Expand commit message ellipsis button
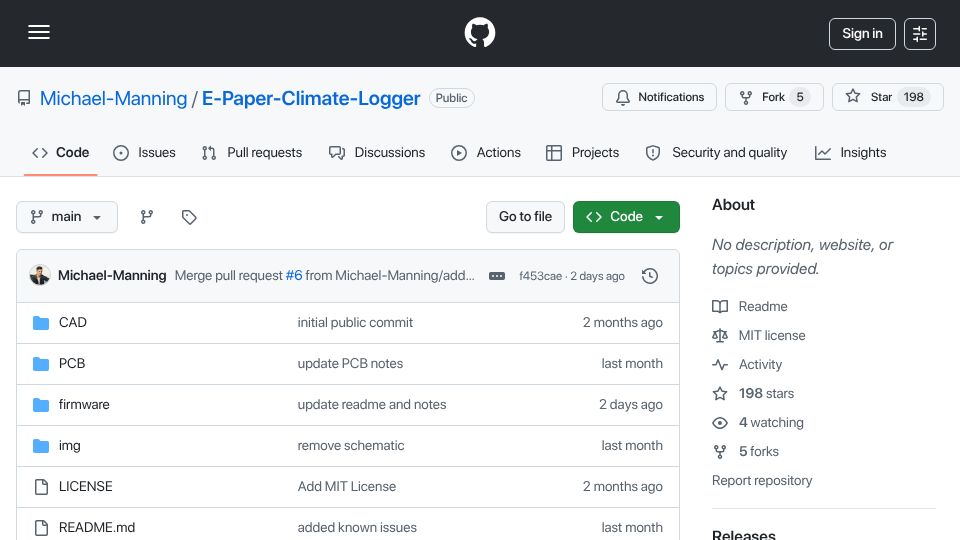The height and width of the screenshot is (540, 960). (x=497, y=276)
